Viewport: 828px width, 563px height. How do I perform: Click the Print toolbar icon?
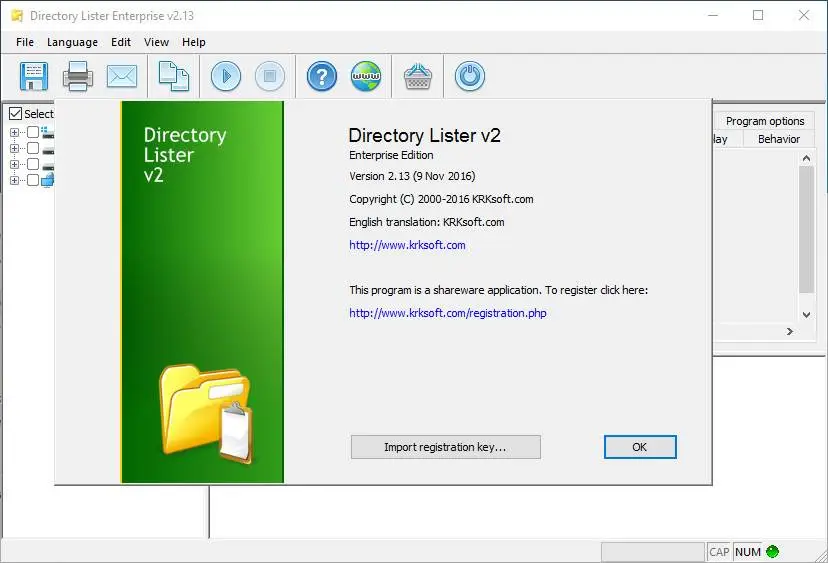(x=78, y=76)
